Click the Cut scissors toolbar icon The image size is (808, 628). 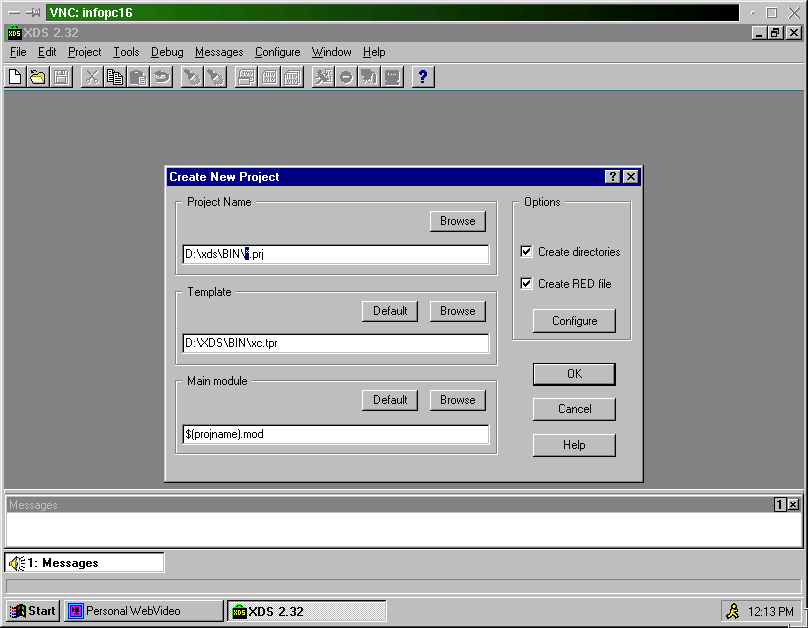coord(92,77)
